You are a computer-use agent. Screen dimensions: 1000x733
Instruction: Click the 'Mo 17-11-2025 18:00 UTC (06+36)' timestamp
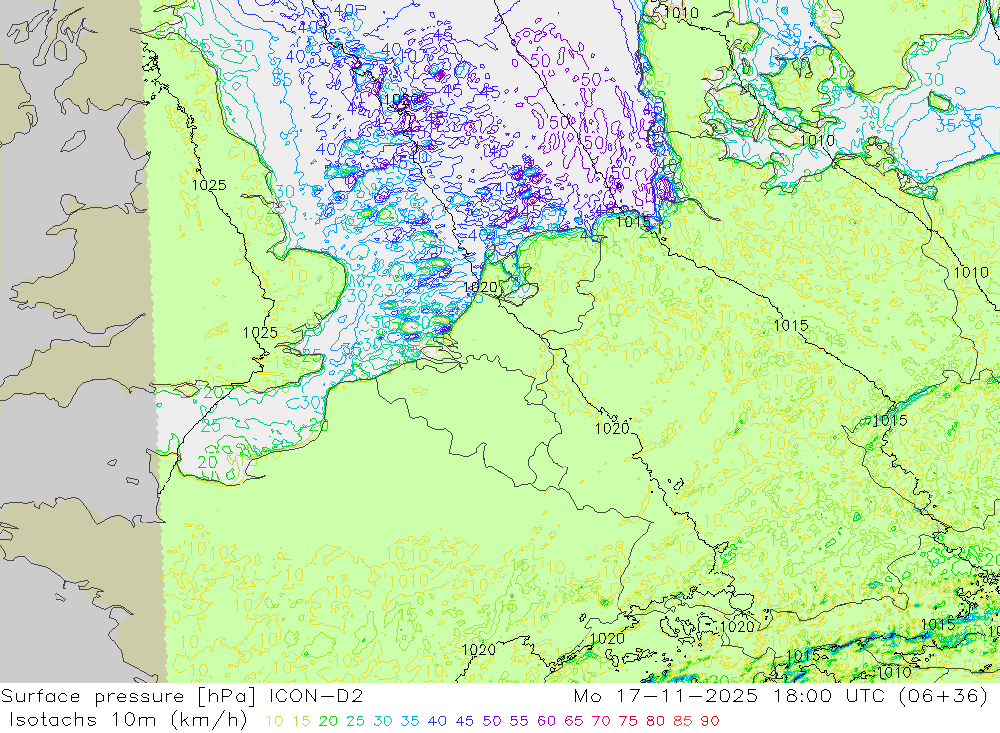[x=781, y=696]
